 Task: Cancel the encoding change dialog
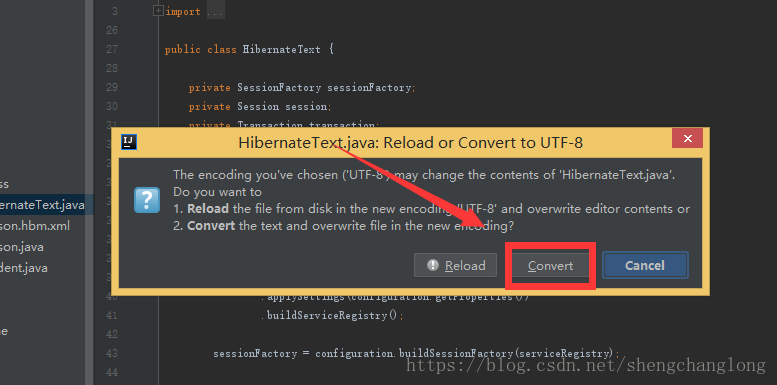(645, 266)
